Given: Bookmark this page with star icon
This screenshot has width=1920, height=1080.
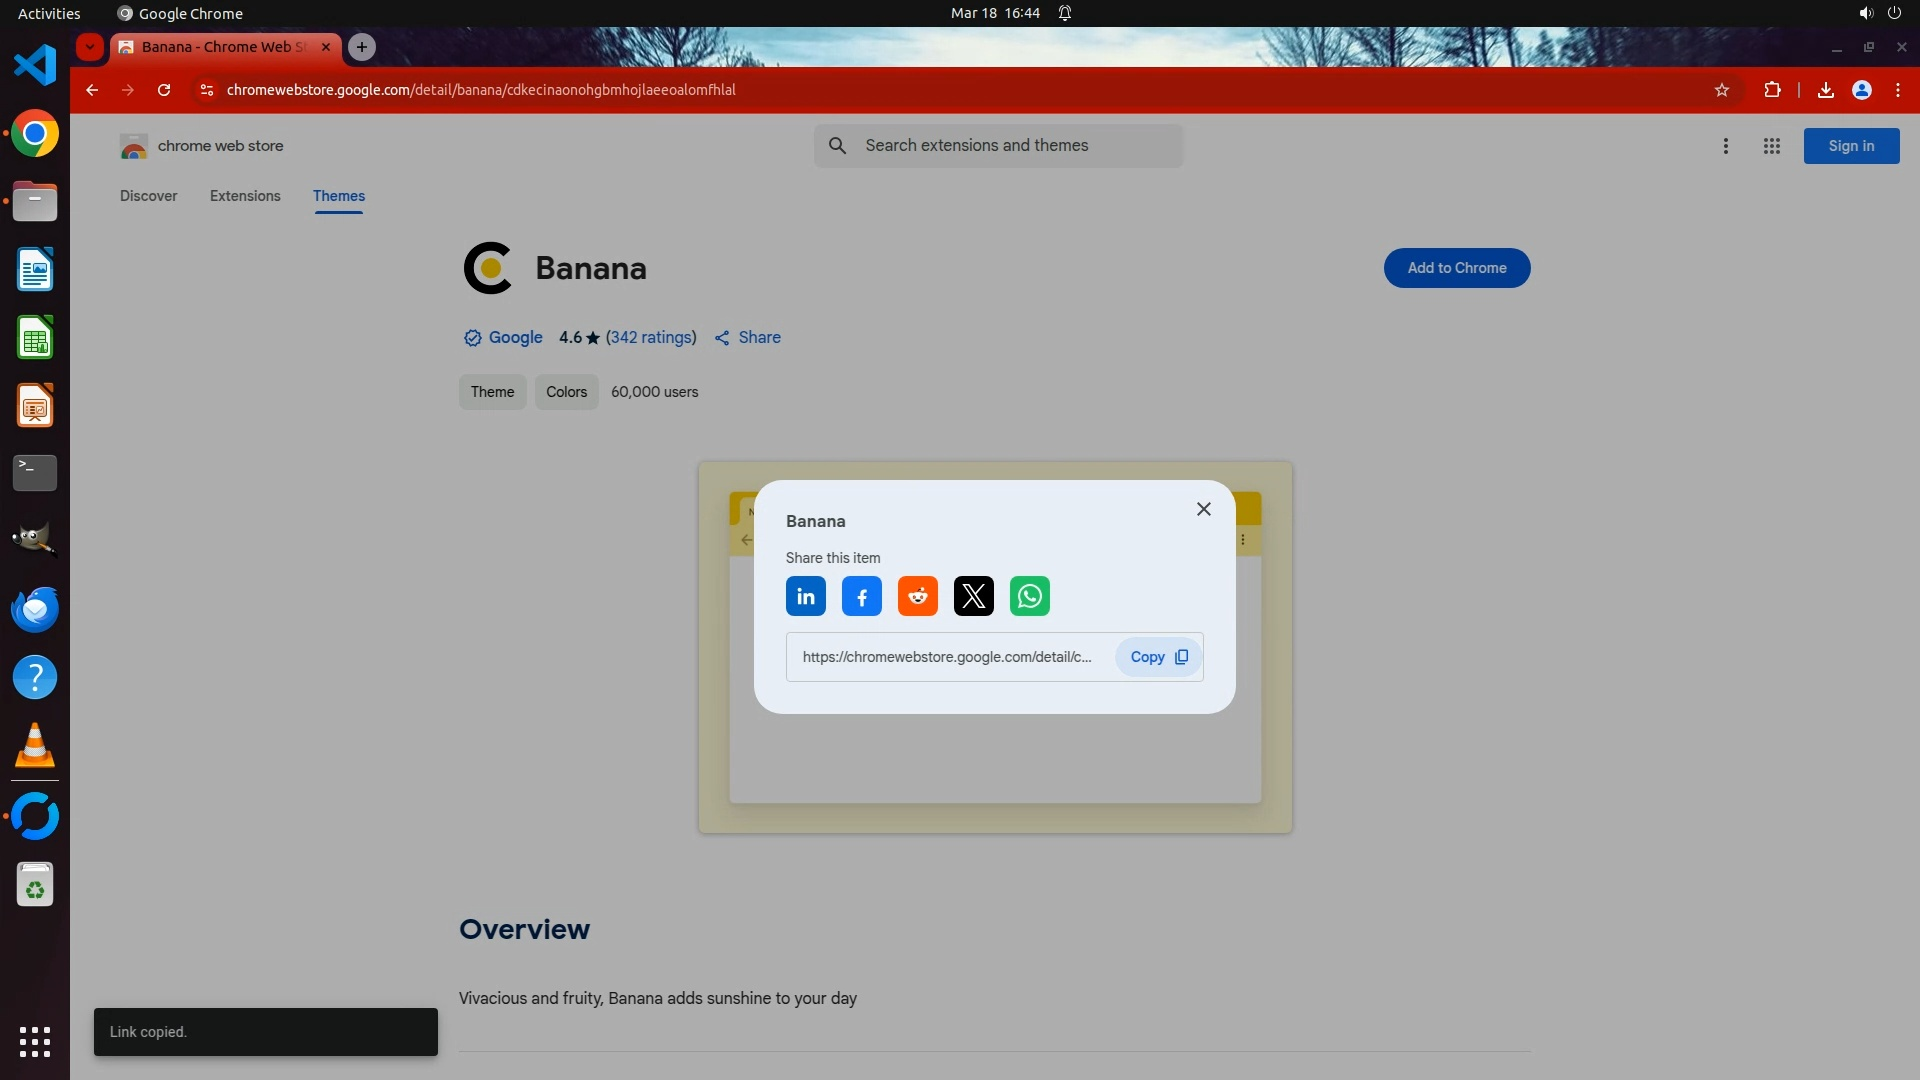Looking at the screenshot, I should click(x=1721, y=90).
